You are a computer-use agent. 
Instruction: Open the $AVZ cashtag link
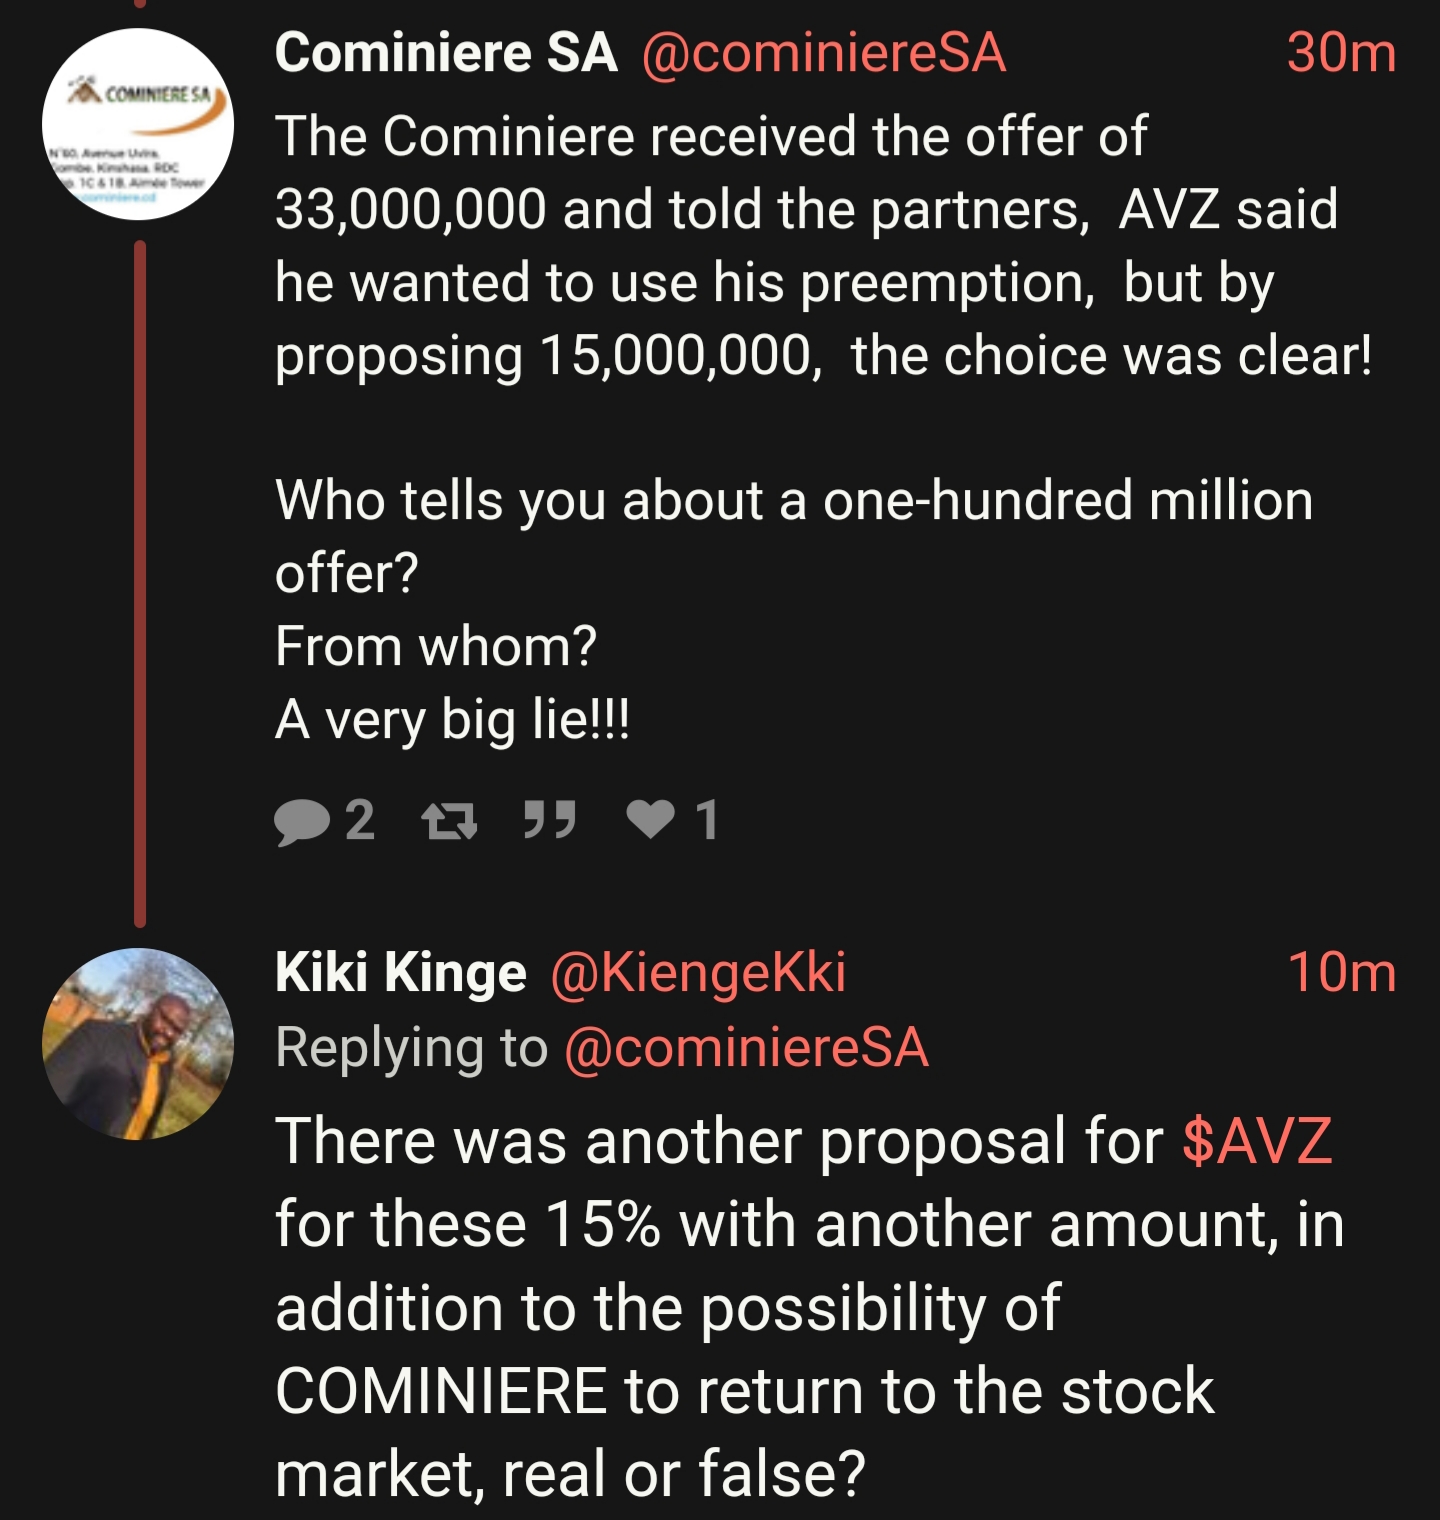(x=1256, y=1141)
